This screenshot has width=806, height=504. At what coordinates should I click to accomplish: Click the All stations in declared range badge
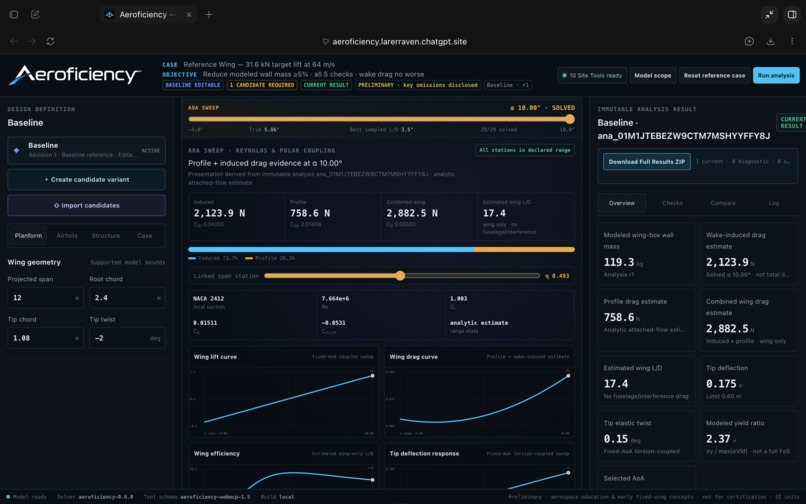click(x=525, y=150)
